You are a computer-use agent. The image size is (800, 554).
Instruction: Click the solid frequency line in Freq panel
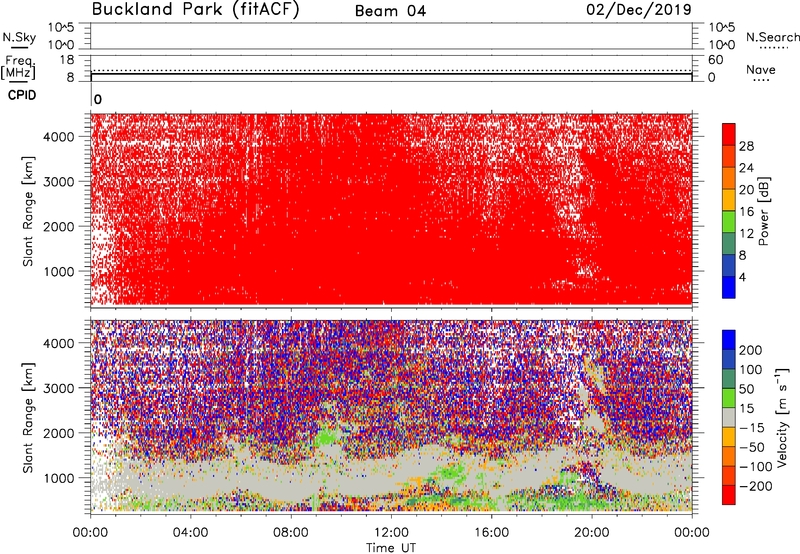pyautogui.click(x=391, y=74)
